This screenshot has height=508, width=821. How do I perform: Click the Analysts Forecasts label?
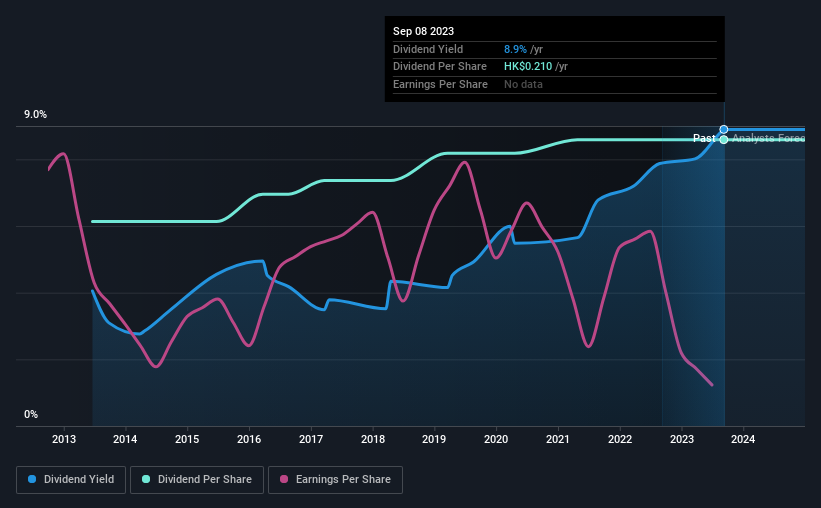click(x=768, y=138)
